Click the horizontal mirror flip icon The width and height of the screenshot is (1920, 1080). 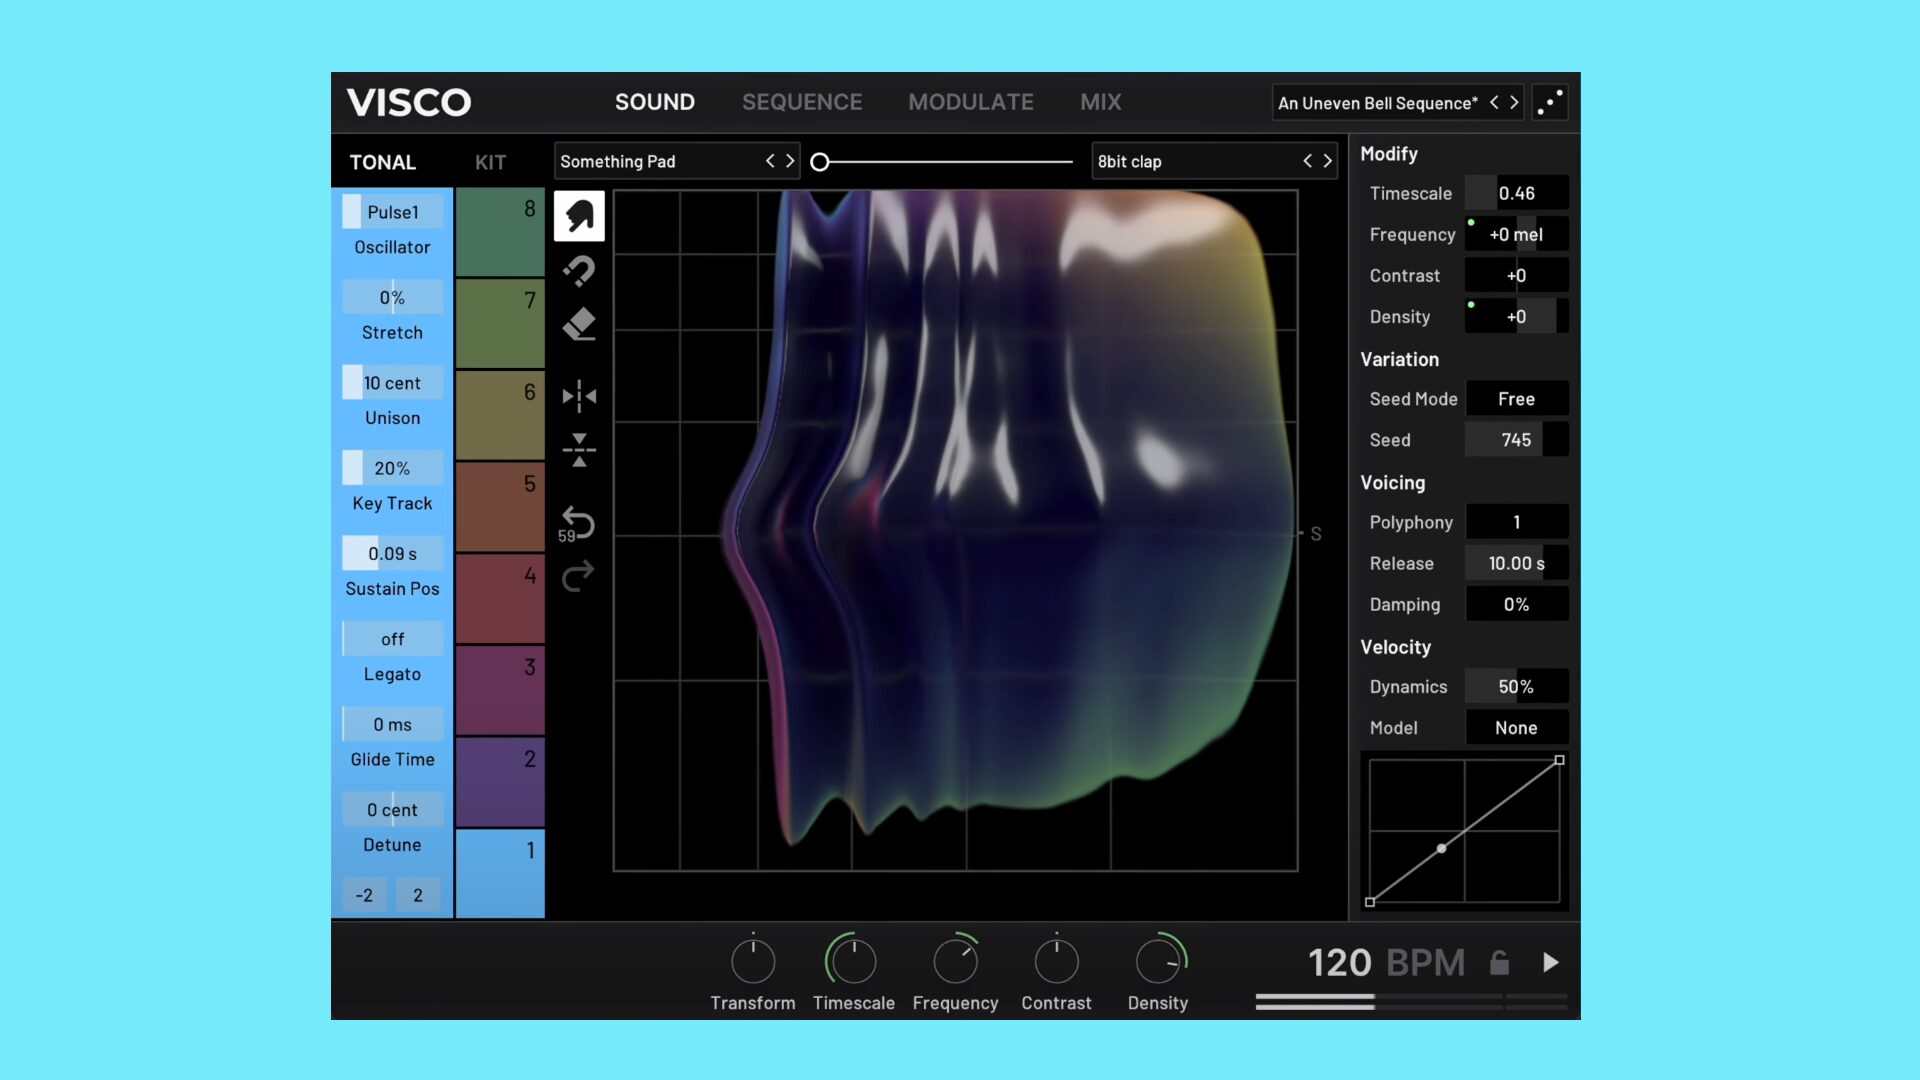pos(579,396)
